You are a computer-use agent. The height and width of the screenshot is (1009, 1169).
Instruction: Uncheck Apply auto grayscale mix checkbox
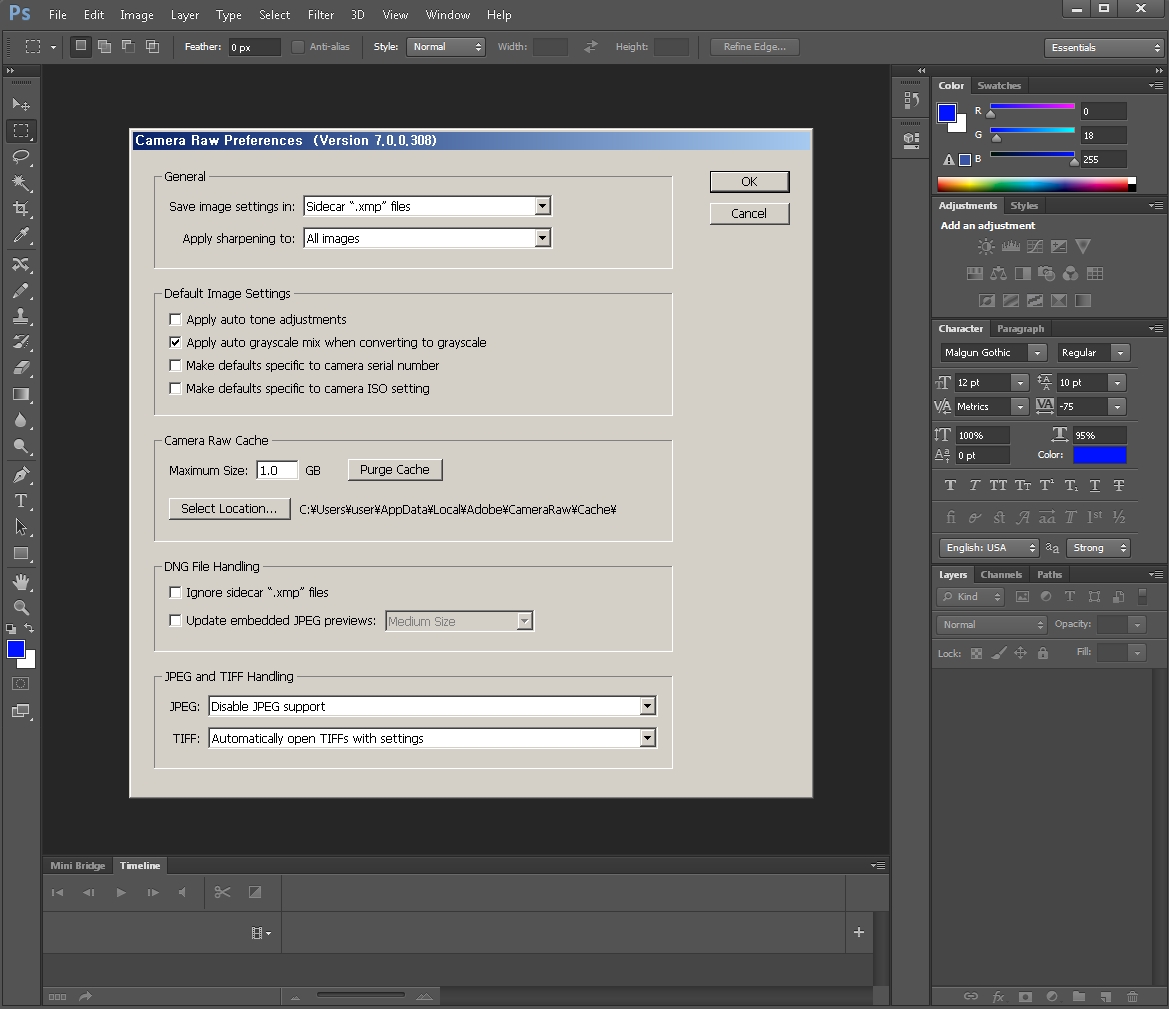click(175, 342)
